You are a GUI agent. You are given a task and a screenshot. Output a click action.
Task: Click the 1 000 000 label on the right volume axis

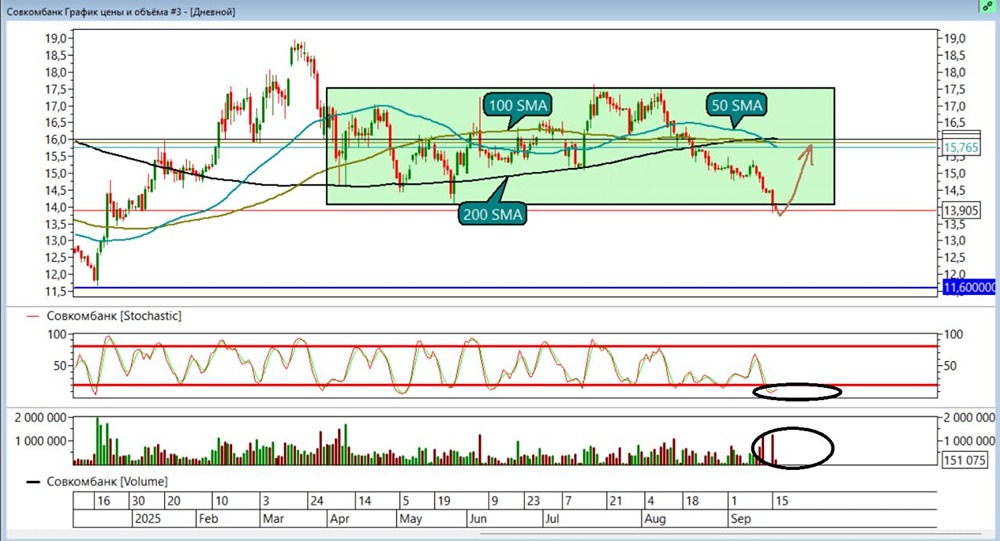coord(969,441)
